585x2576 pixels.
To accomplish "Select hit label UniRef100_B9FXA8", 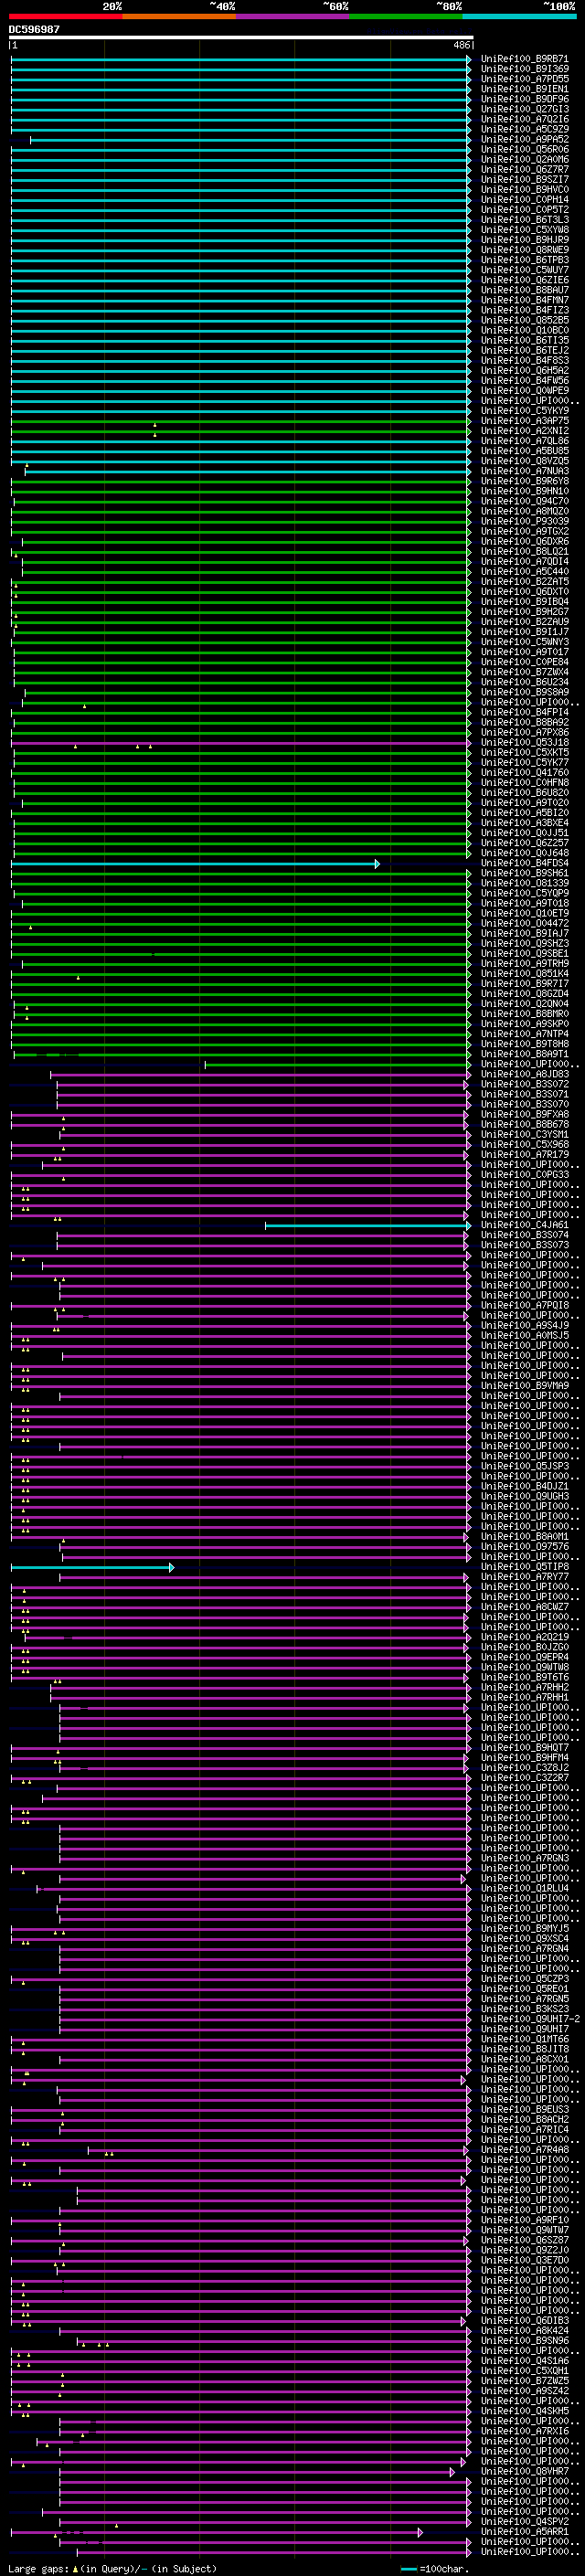I will pos(525,1114).
